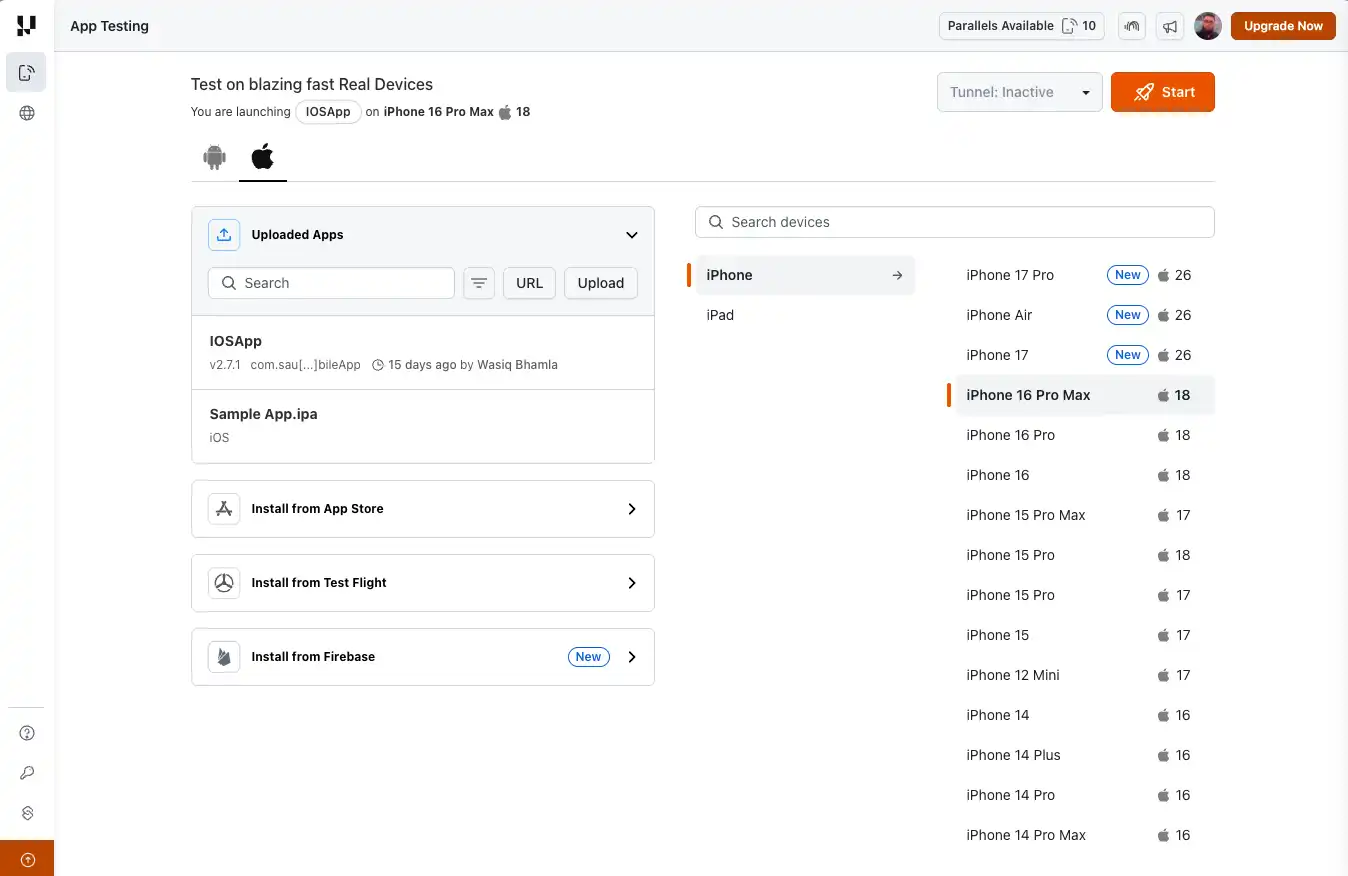Open the filter icon next to app search
The width and height of the screenshot is (1348, 876).
point(478,283)
